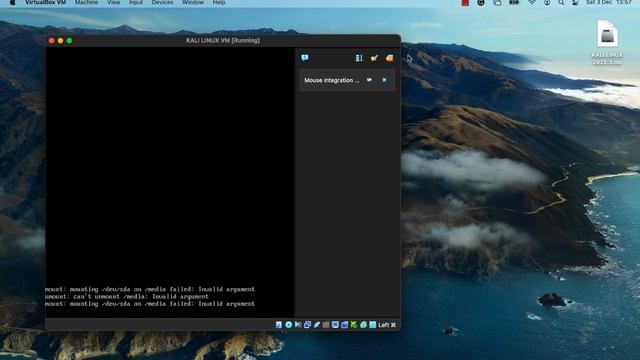Open the Window menu
The height and width of the screenshot is (360, 640).
pos(193,2)
